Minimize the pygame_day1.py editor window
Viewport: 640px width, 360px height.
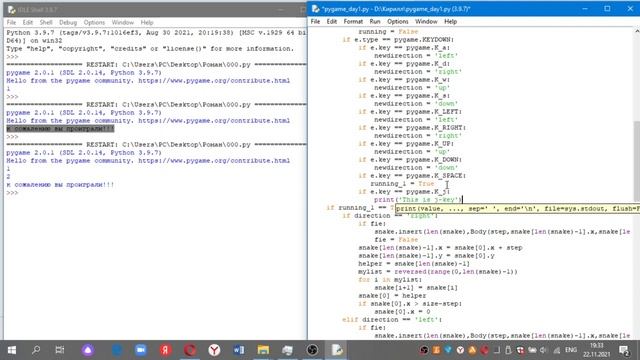pyautogui.click(x=585, y=9)
